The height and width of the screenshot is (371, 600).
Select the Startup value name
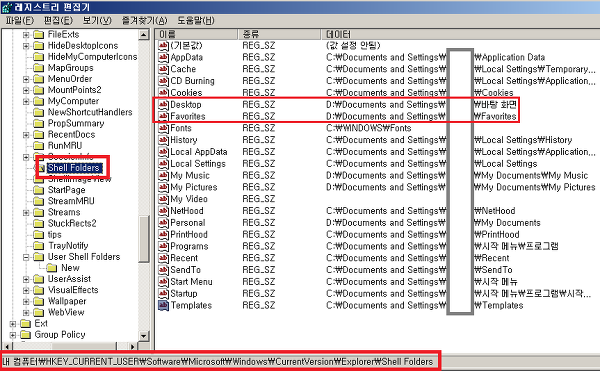coord(184,294)
